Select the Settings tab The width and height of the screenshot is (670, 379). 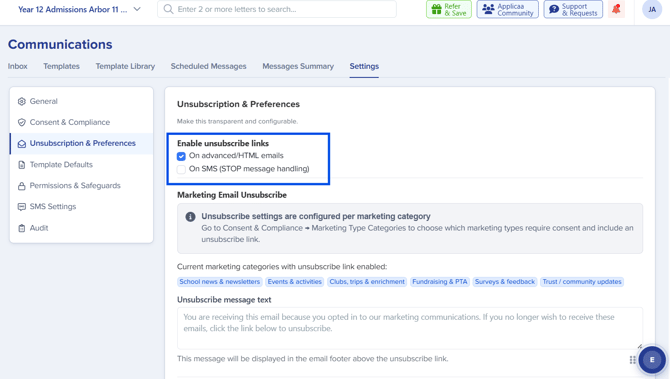click(x=364, y=66)
